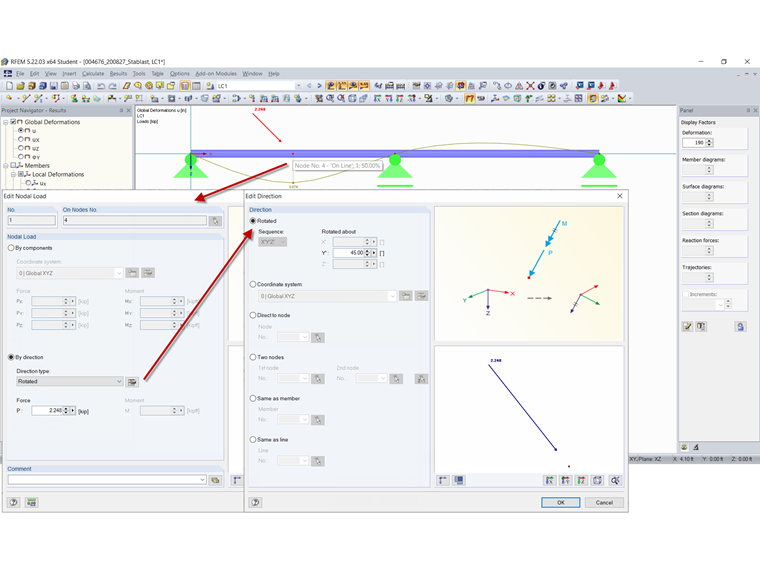Close the Project Navigator panel
Image resolution: width=760 pixels, height=570 pixels.
(x=128, y=111)
